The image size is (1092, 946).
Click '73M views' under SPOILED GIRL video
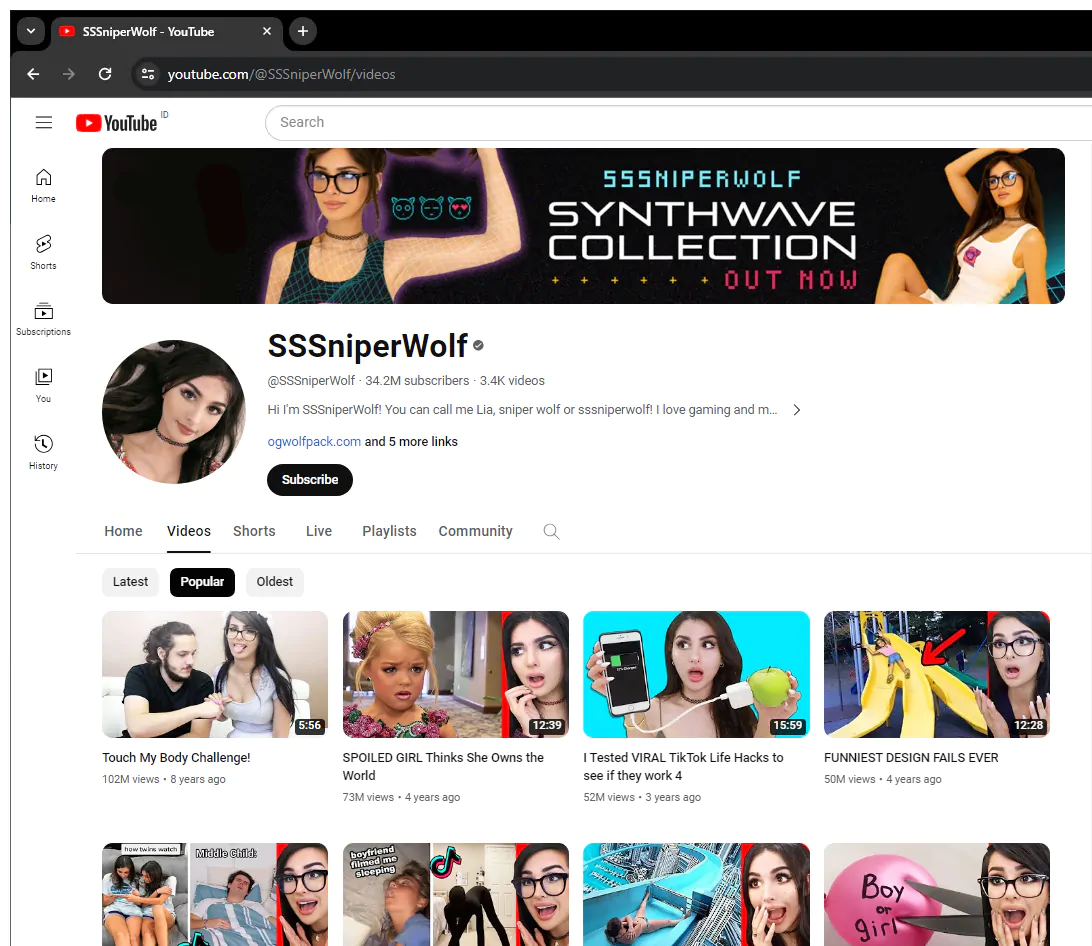[368, 797]
